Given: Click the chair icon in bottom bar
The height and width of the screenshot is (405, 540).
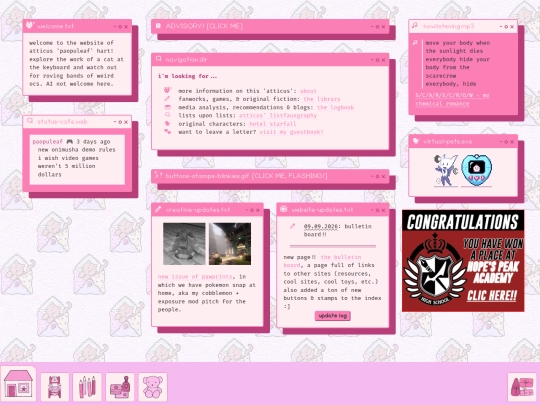Looking at the screenshot, I should coord(55,387).
